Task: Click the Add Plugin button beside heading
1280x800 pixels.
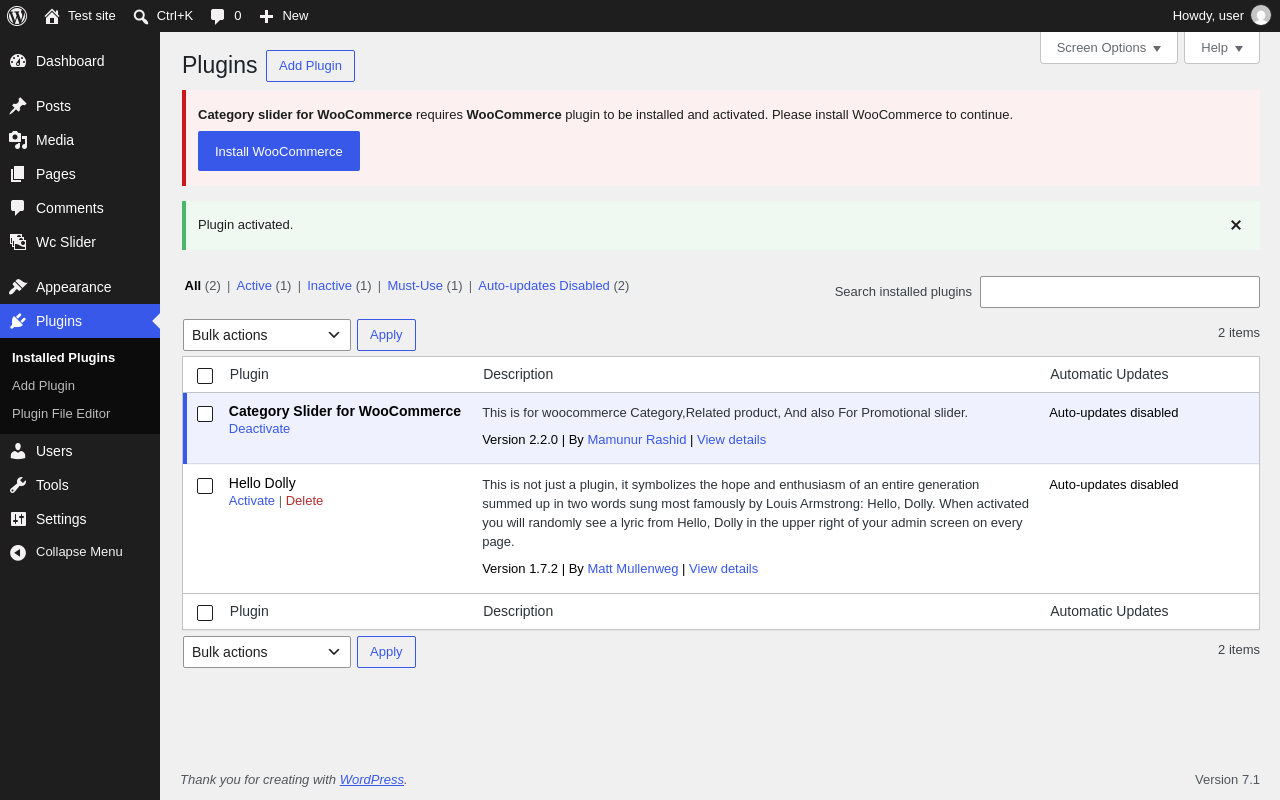Action: (310, 66)
